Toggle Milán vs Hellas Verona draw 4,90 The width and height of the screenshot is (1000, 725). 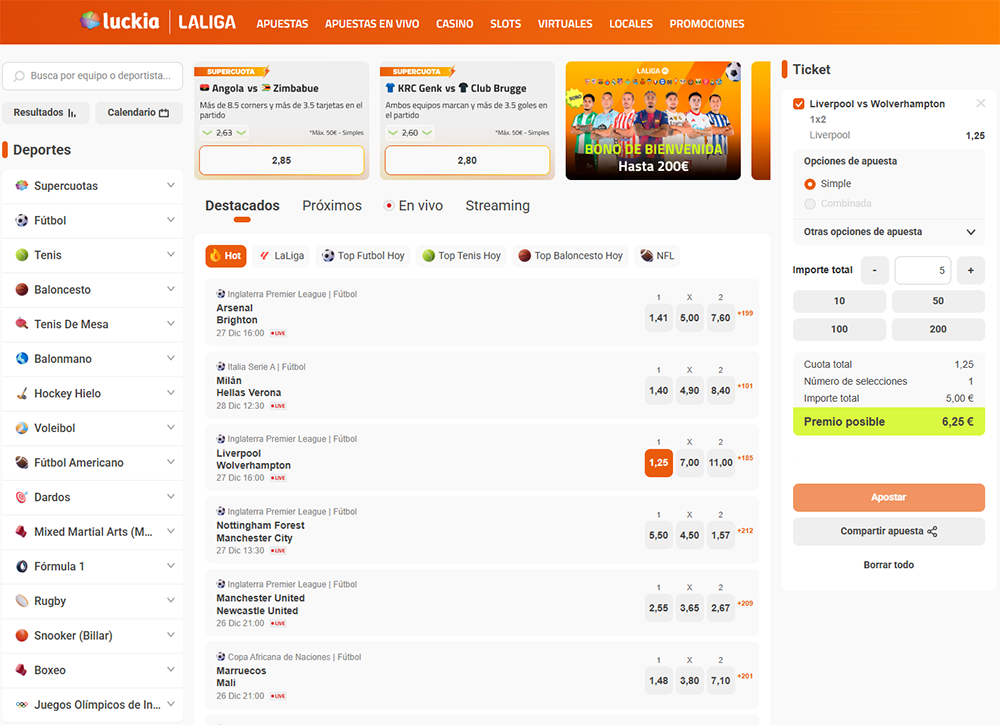click(x=689, y=390)
